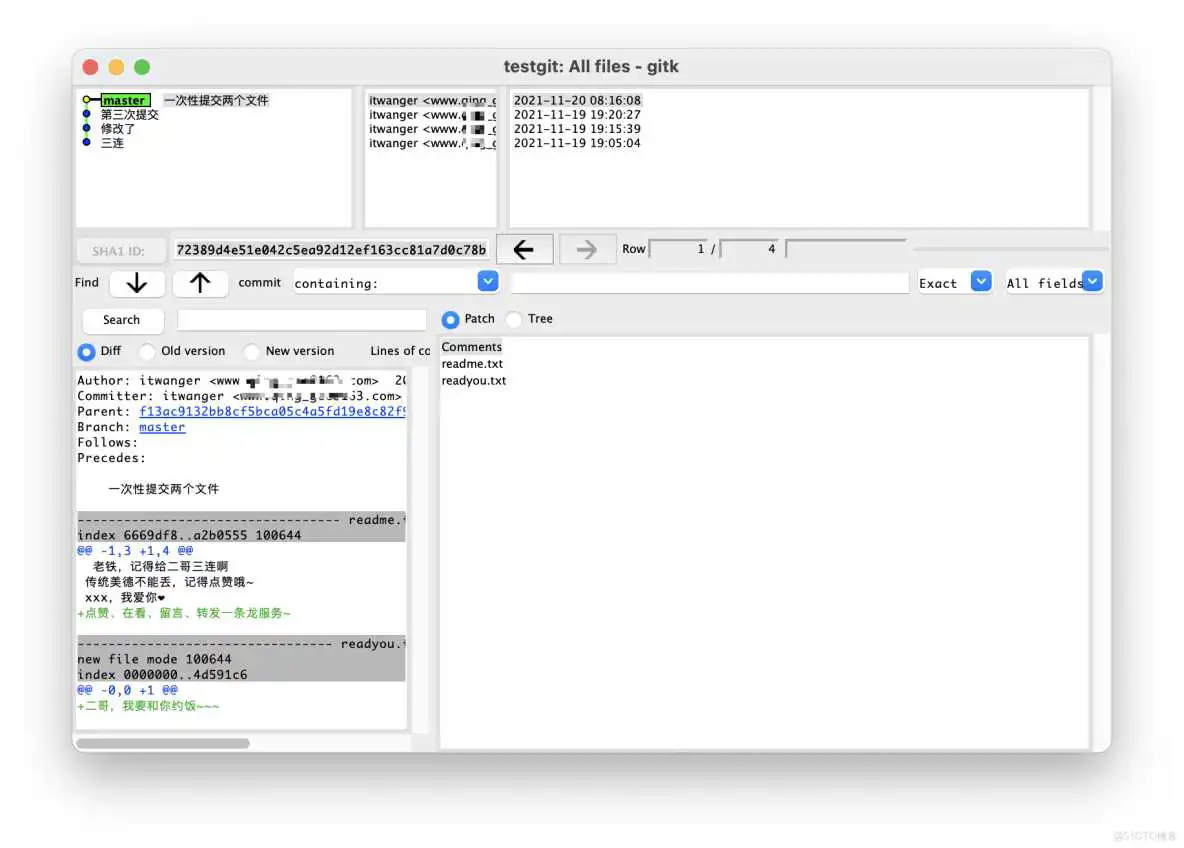Open the Exact match type dropdown
The height and width of the screenshot is (848, 1184).
coord(981,282)
